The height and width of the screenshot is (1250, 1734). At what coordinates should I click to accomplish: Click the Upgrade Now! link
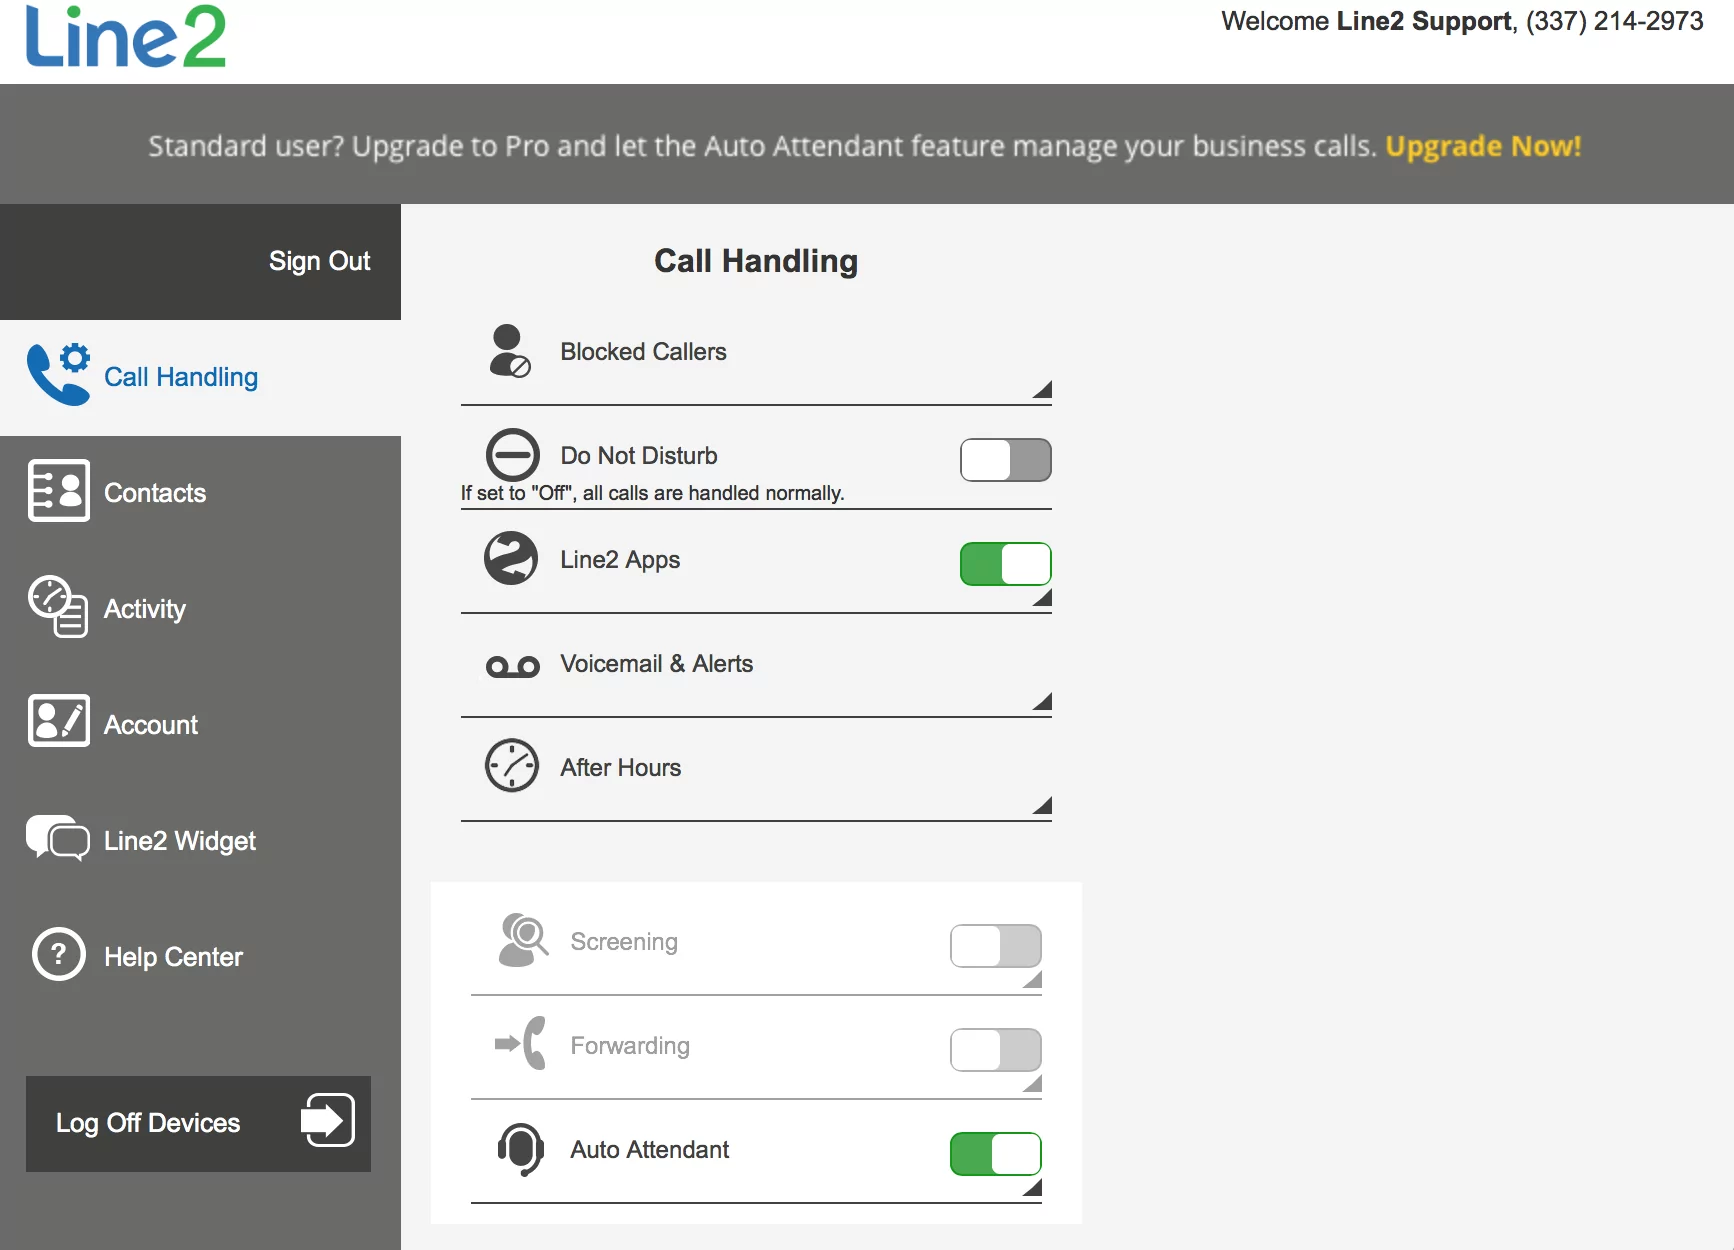(x=1483, y=146)
